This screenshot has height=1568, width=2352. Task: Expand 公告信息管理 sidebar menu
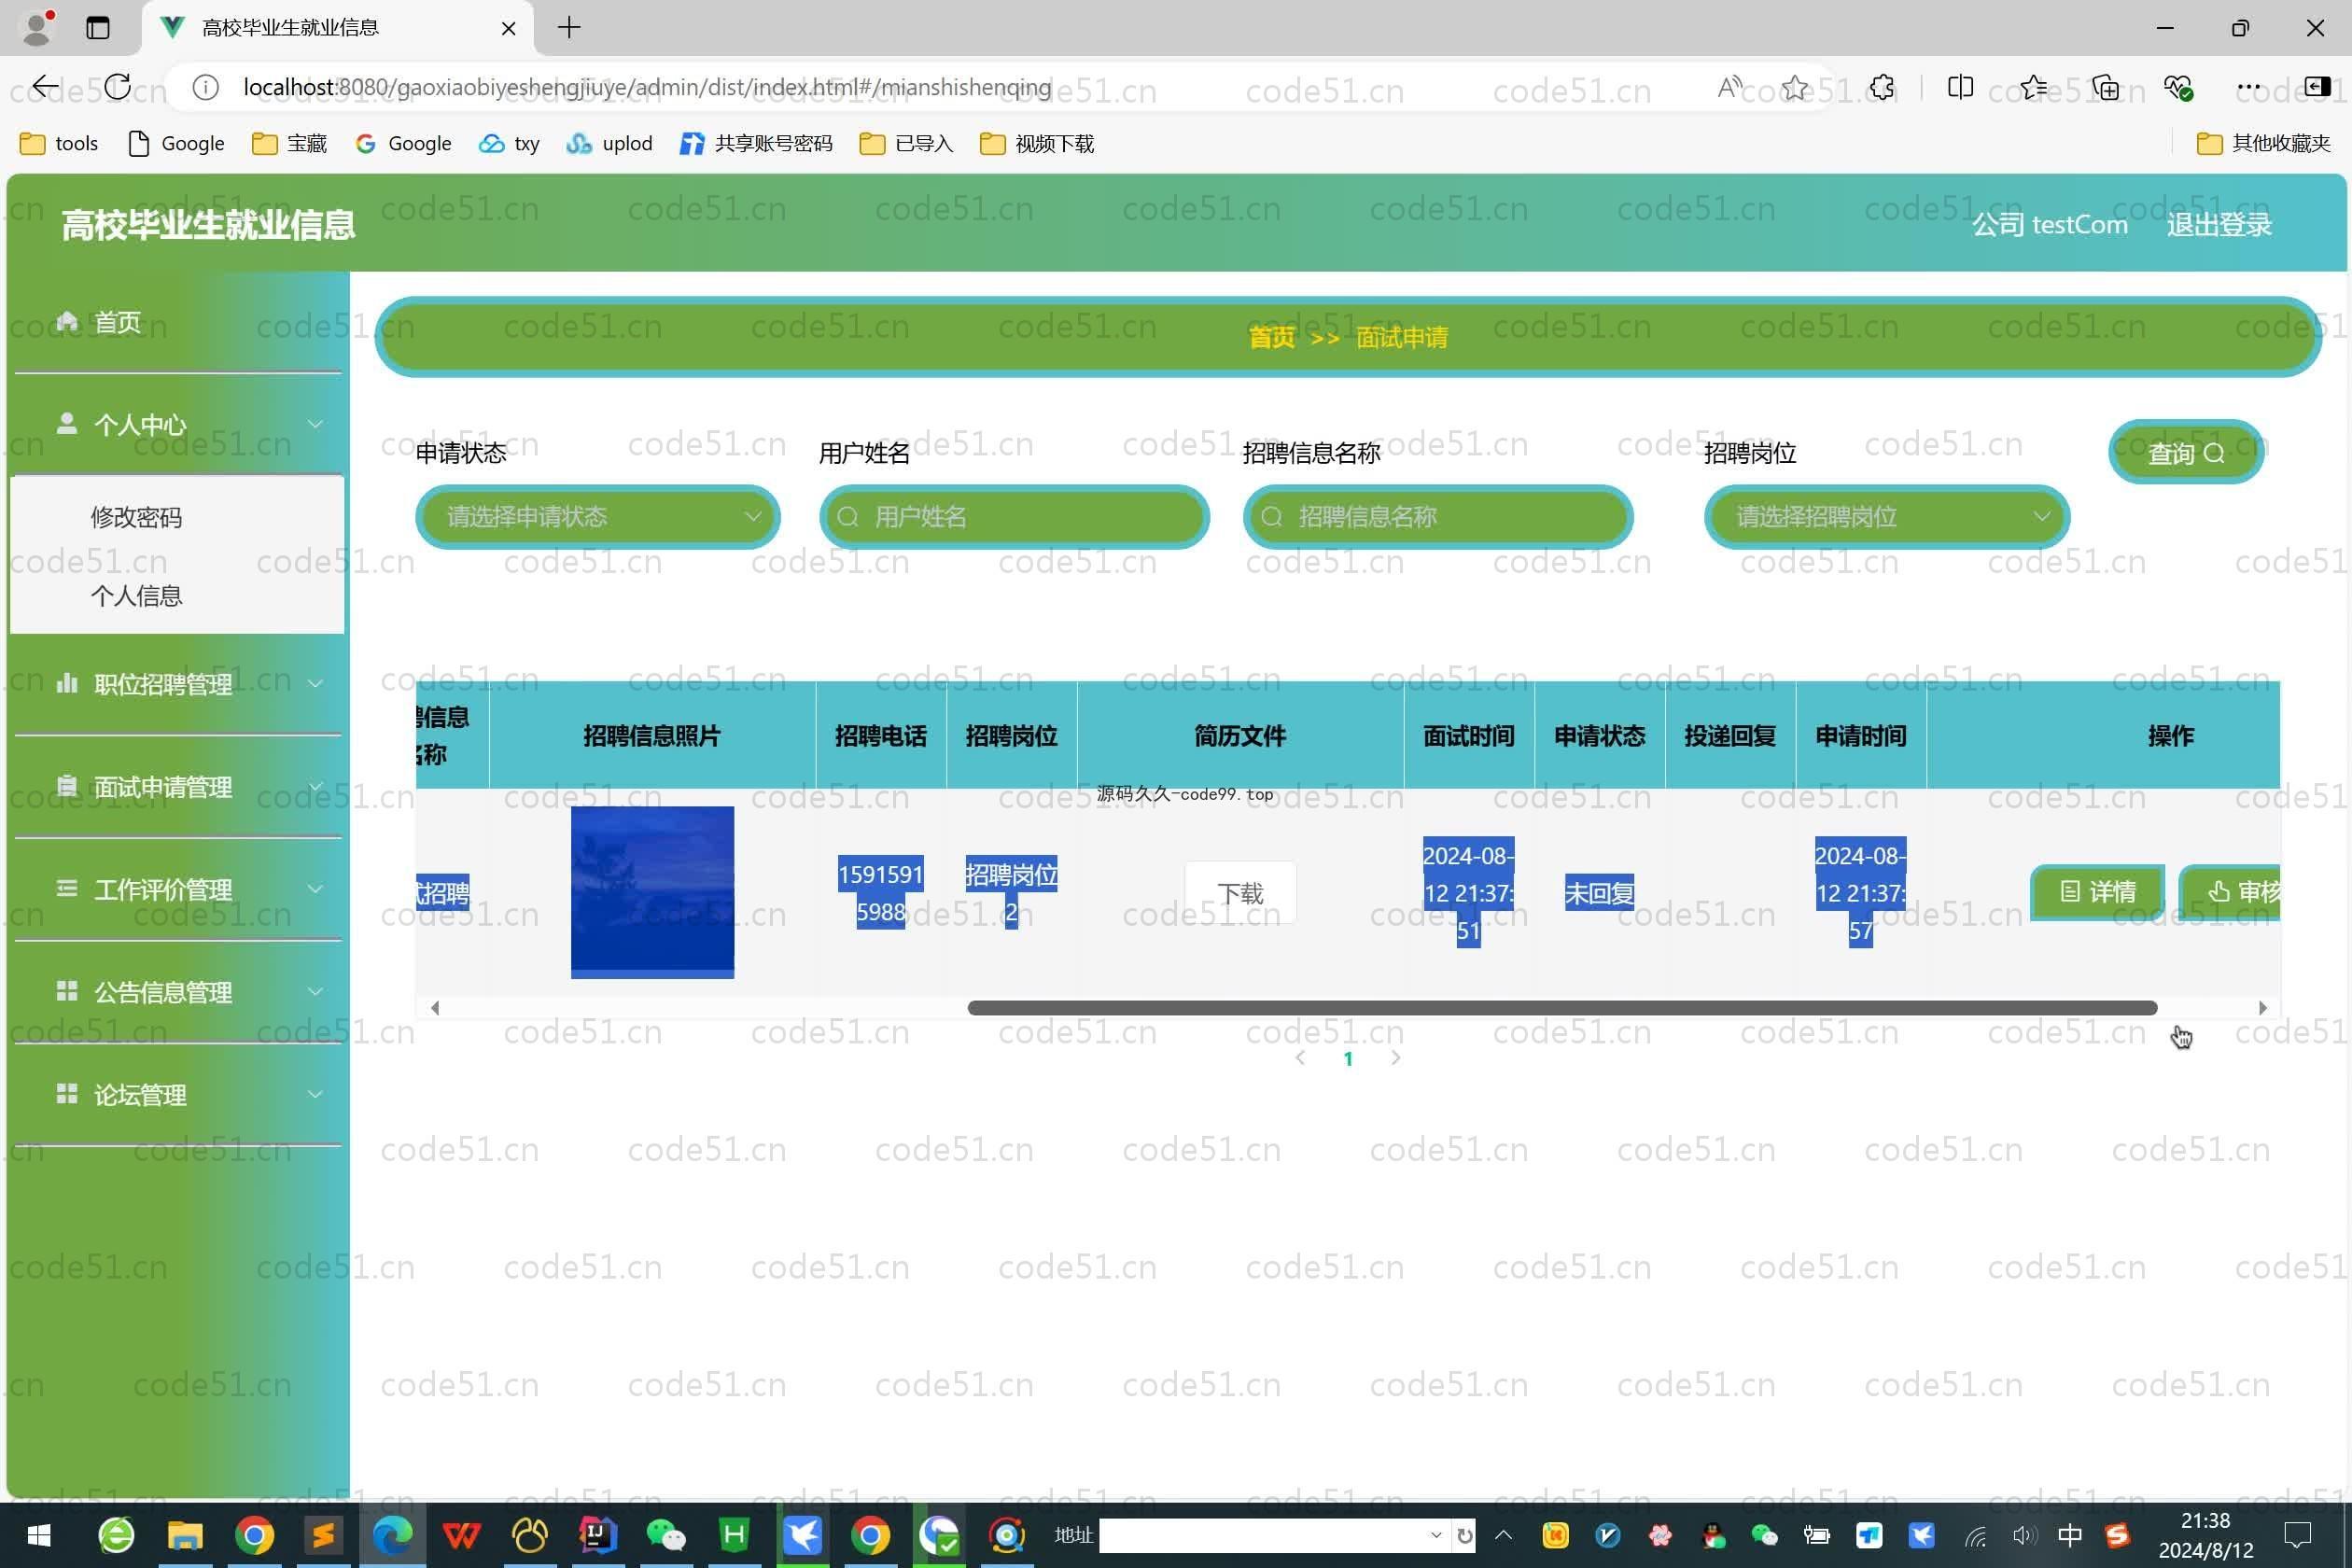click(x=178, y=992)
